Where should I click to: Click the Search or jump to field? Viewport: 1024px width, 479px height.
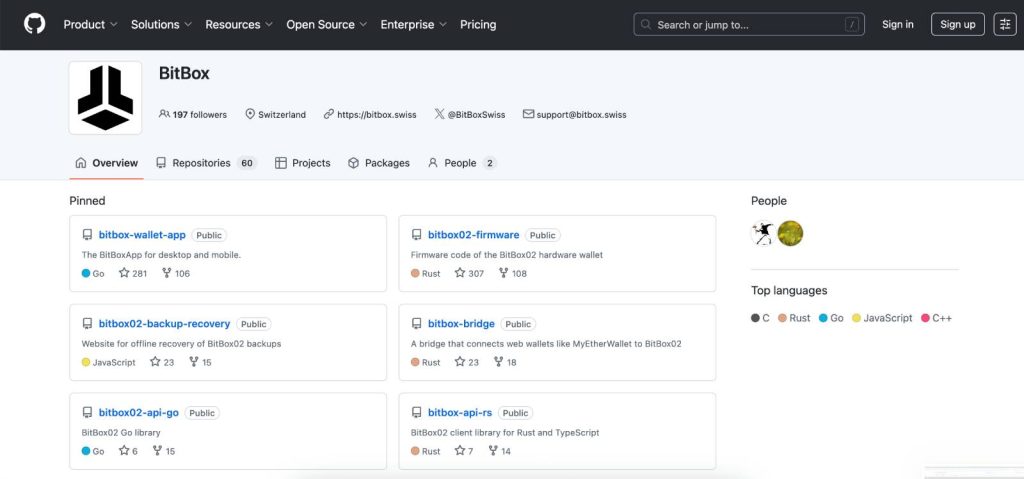(750, 24)
